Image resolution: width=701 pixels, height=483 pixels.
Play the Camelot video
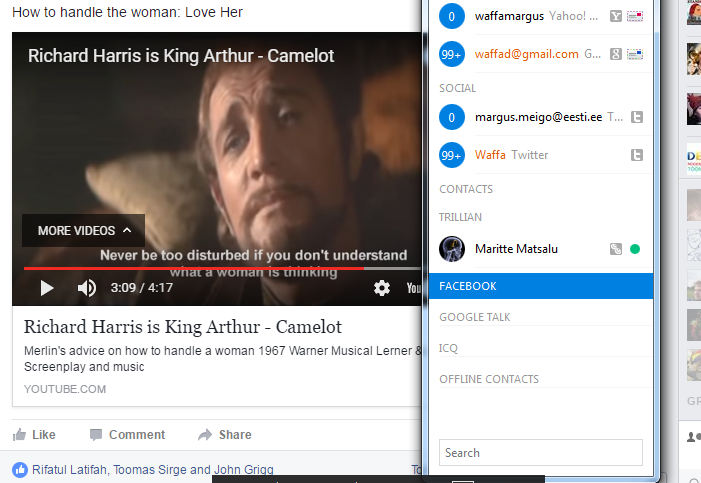pyautogui.click(x=47, y=288)
